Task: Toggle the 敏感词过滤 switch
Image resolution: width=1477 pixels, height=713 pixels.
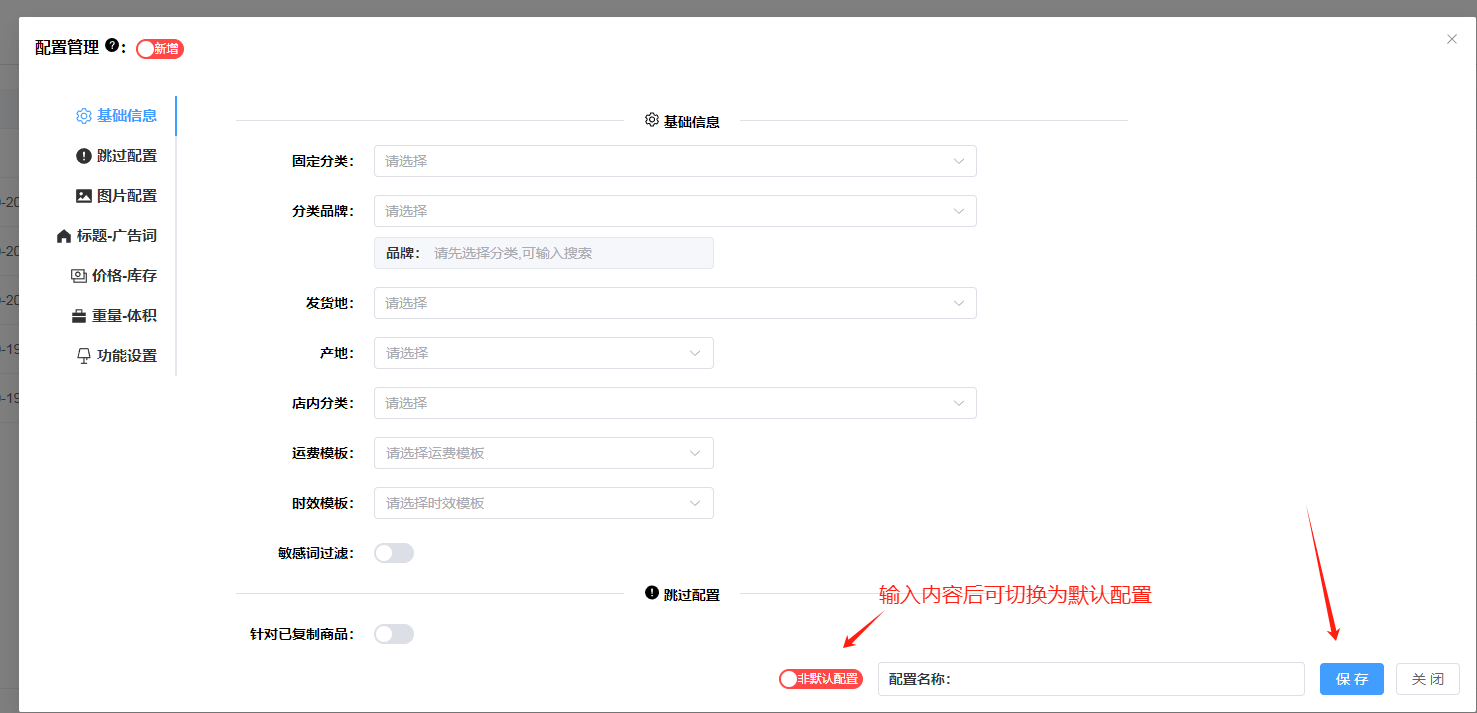Action: coord(393,553)
